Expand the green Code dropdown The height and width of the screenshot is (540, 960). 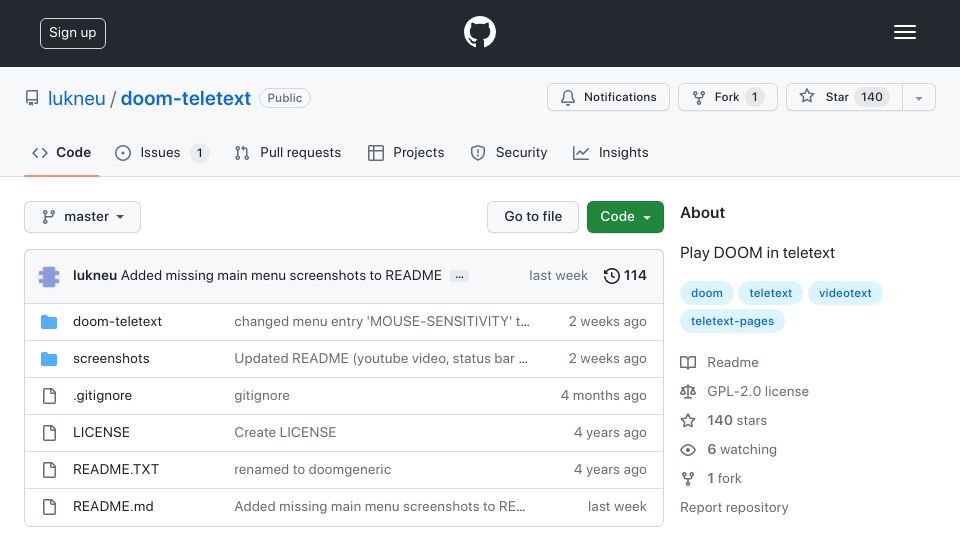point(625,217)
